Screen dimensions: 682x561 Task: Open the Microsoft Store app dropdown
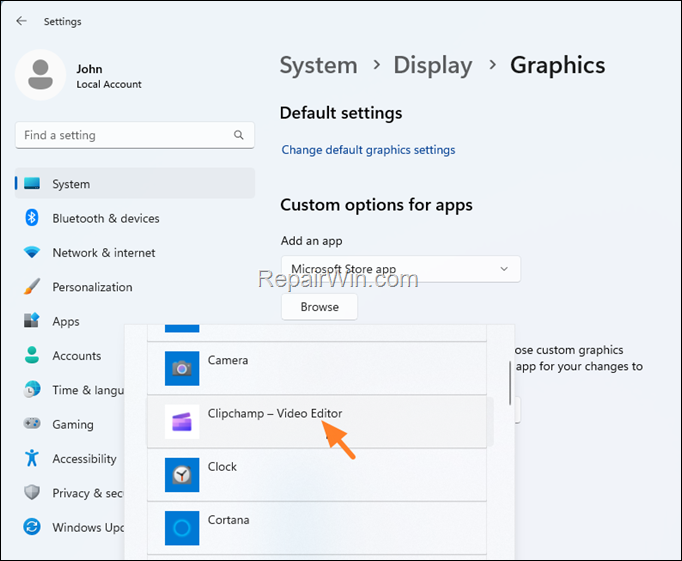(x=401, y=269)
